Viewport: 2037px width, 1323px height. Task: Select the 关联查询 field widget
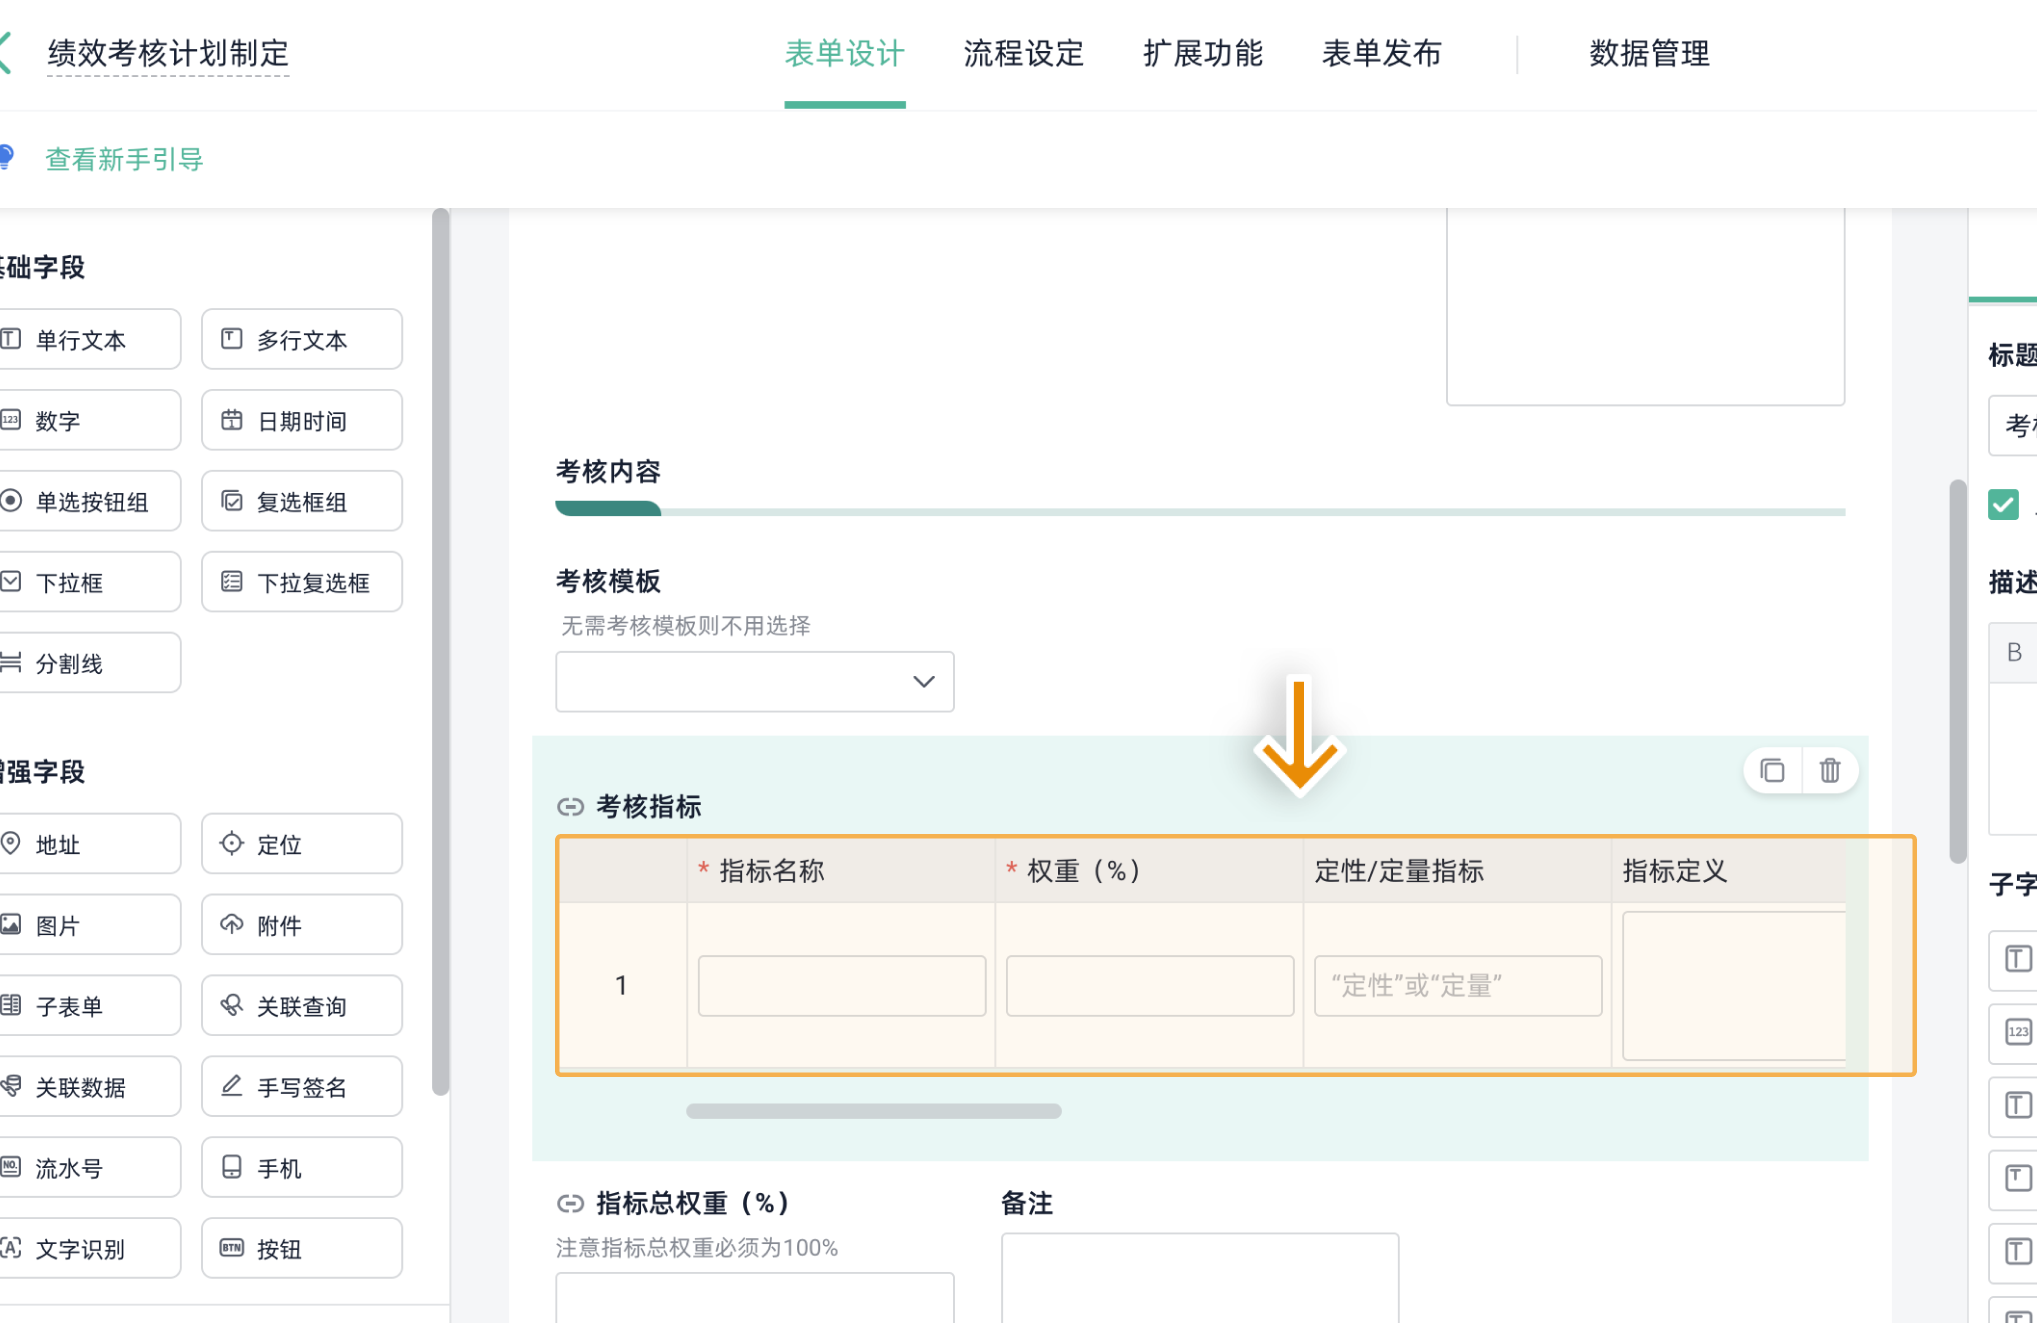(301, 1006)
